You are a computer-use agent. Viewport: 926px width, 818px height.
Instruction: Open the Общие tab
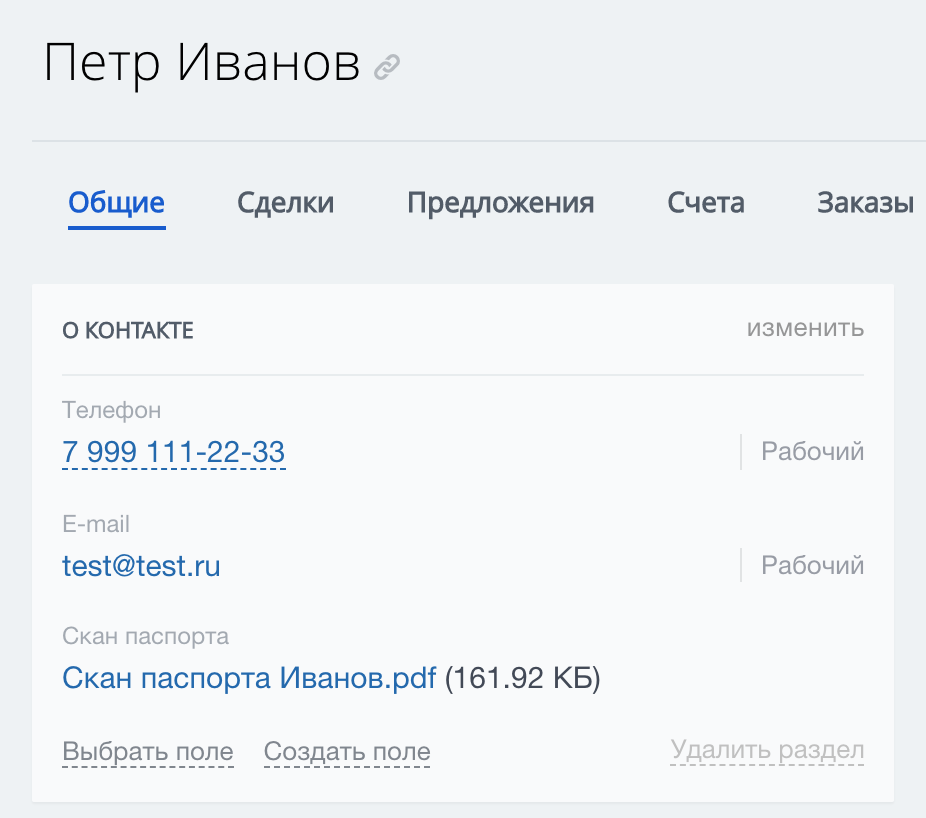(116, 203)
